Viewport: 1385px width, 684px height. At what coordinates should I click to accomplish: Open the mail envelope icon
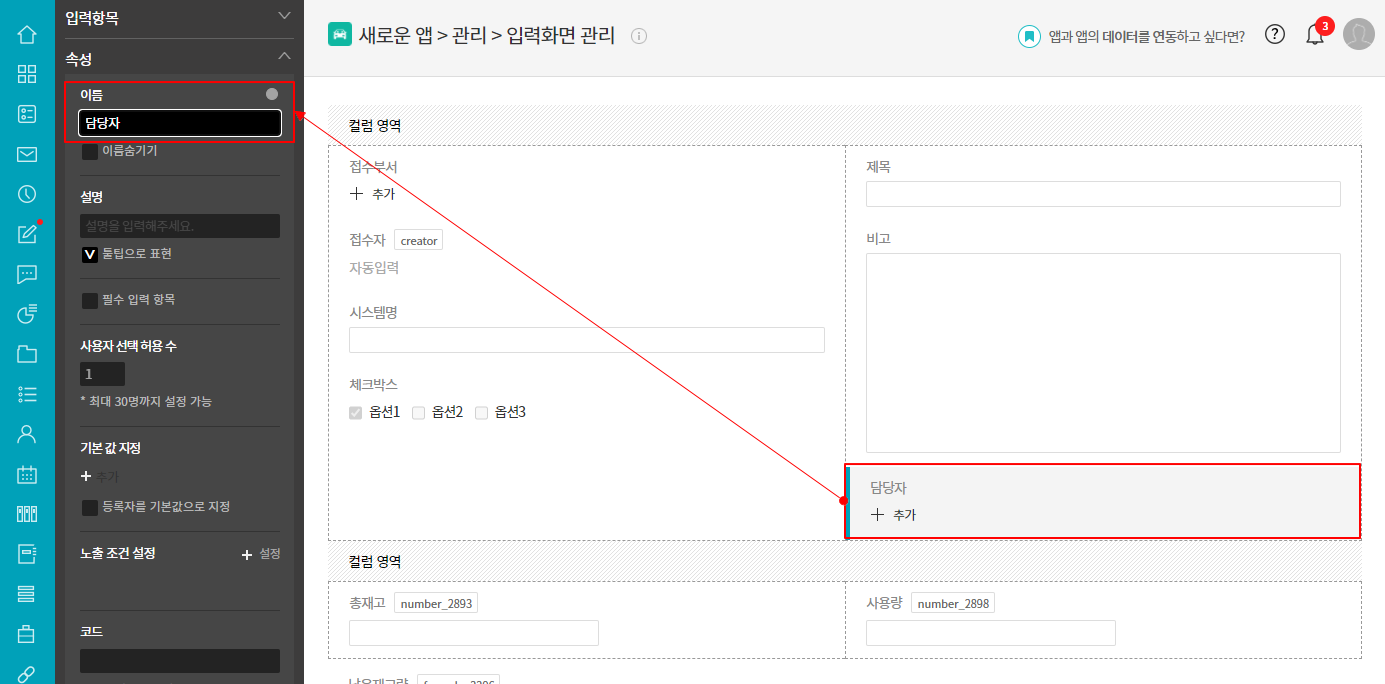(x=27, y=154)
